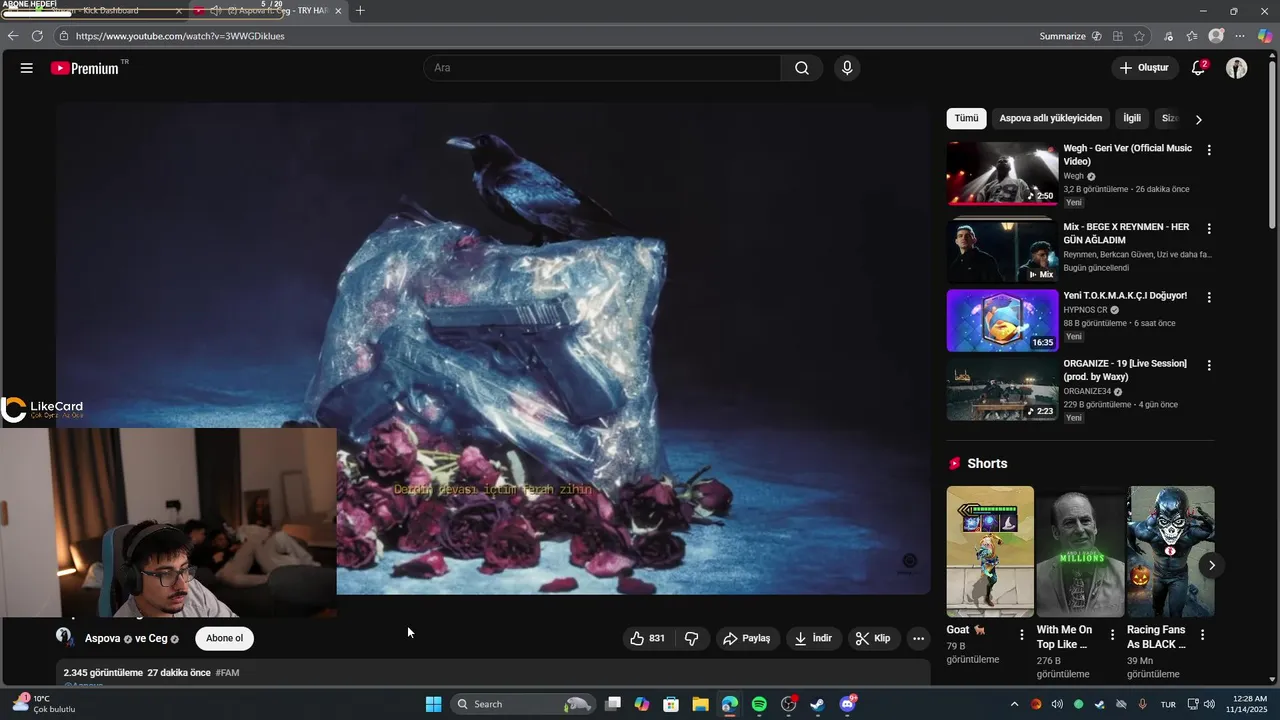
Task: Open the weather widget Çok bulutlu
Action: (44, 704)
